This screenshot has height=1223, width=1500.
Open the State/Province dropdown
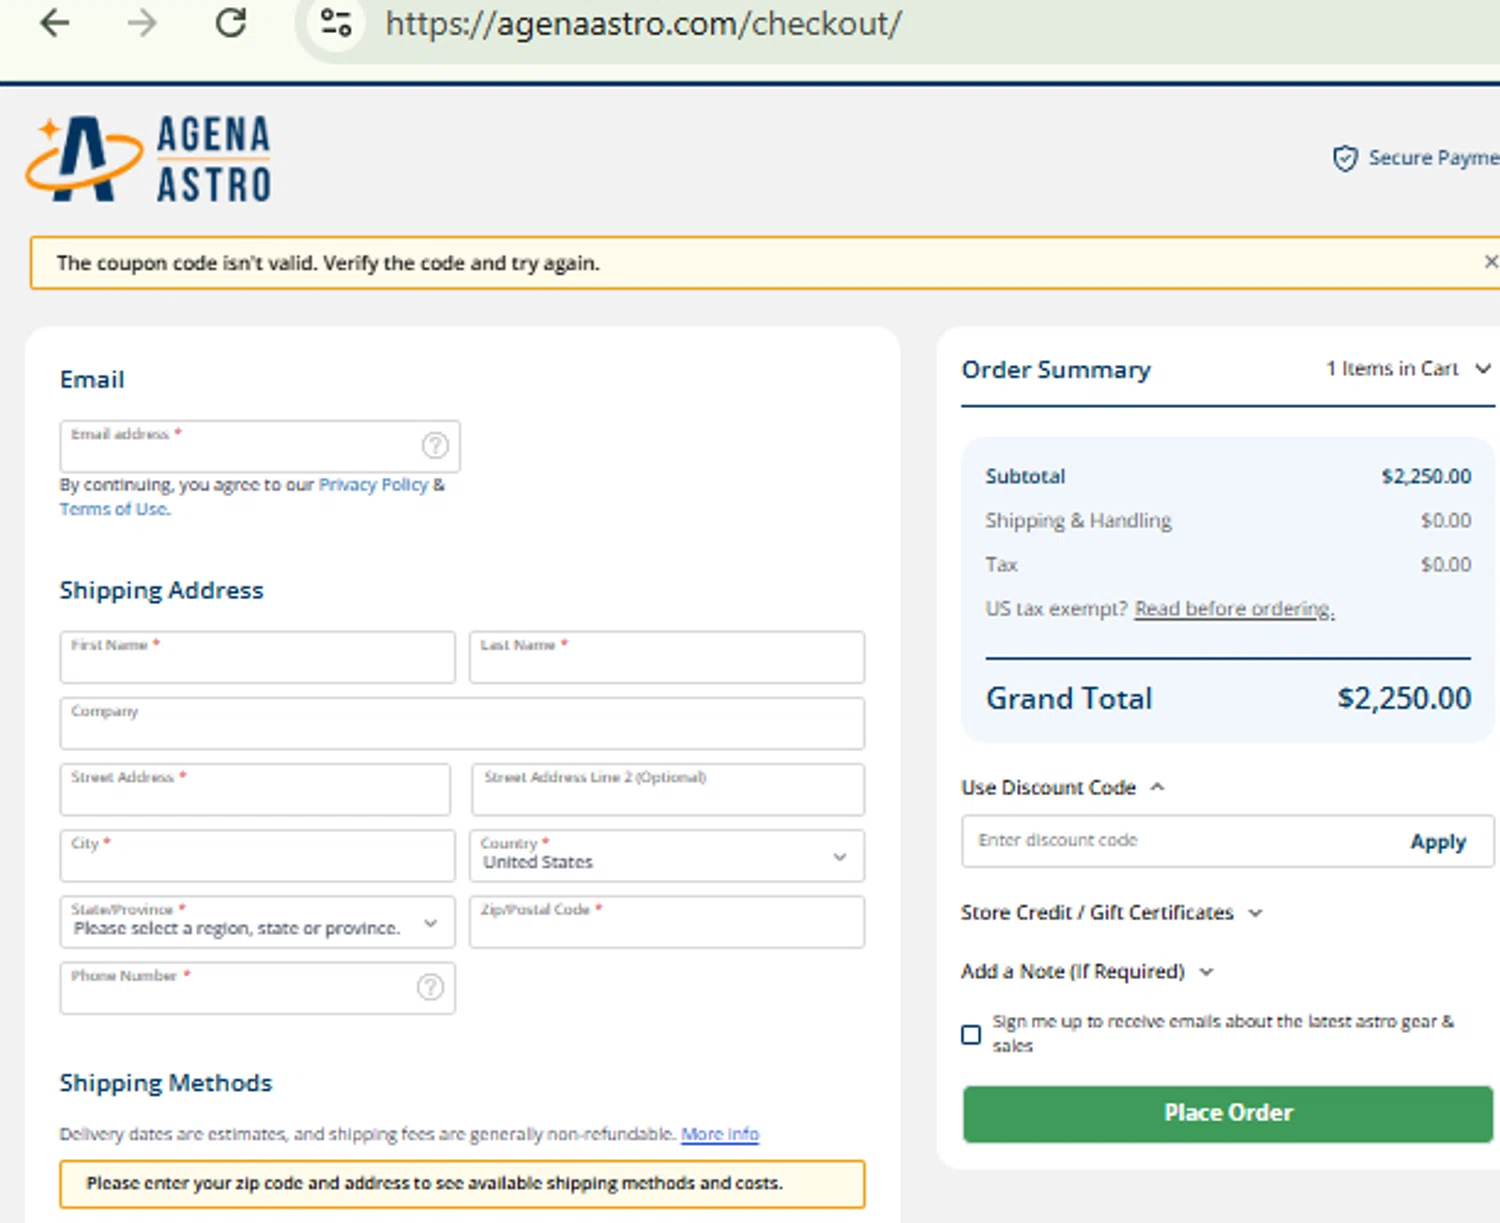[257, 921]
